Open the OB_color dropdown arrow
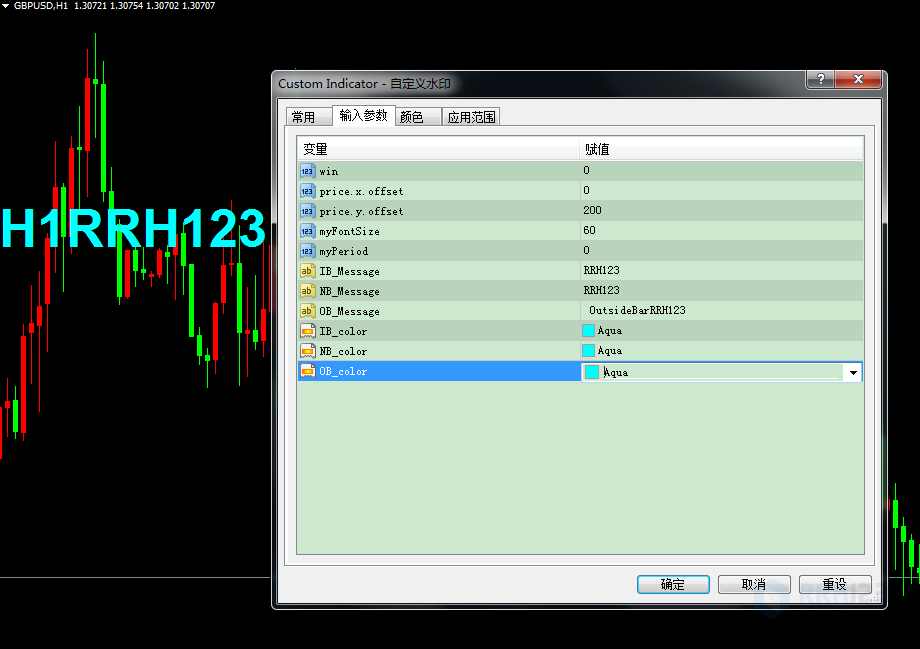Viewport: 920px width, 649px height. 853,372
